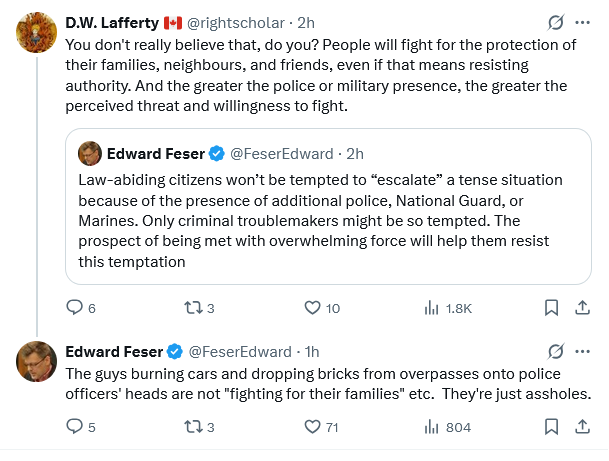Open Grok icon on Lafferty's tweet
This screenshot has width=609, height=461.
point(557,22)
